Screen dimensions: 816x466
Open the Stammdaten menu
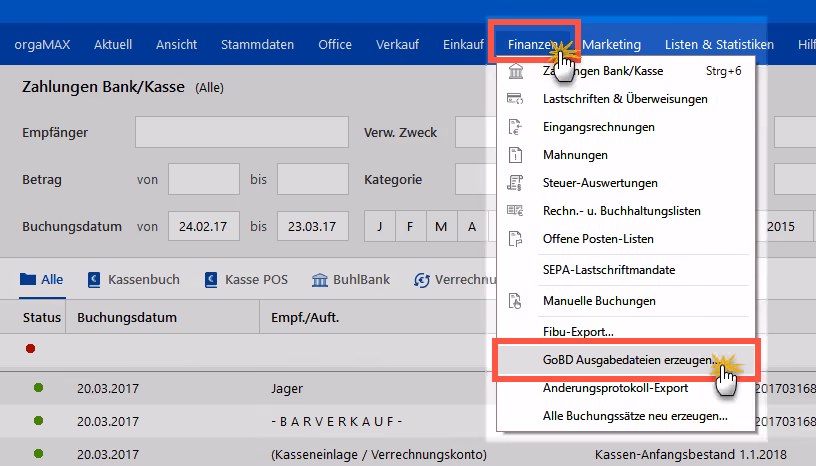click(x=258, y=45)
